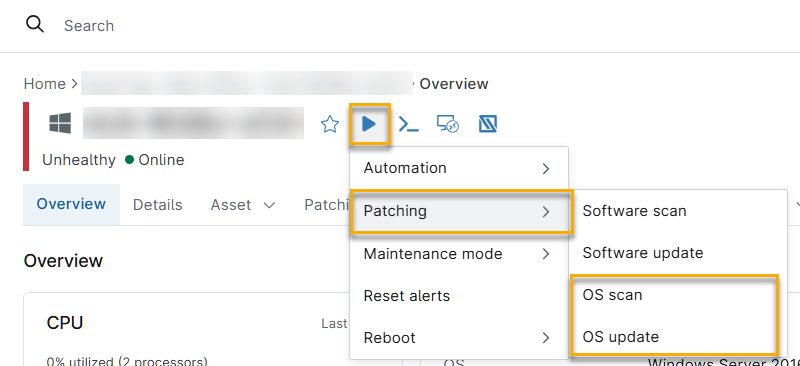
Task: Open the play actions menu icon
Action: pos(369,124)
